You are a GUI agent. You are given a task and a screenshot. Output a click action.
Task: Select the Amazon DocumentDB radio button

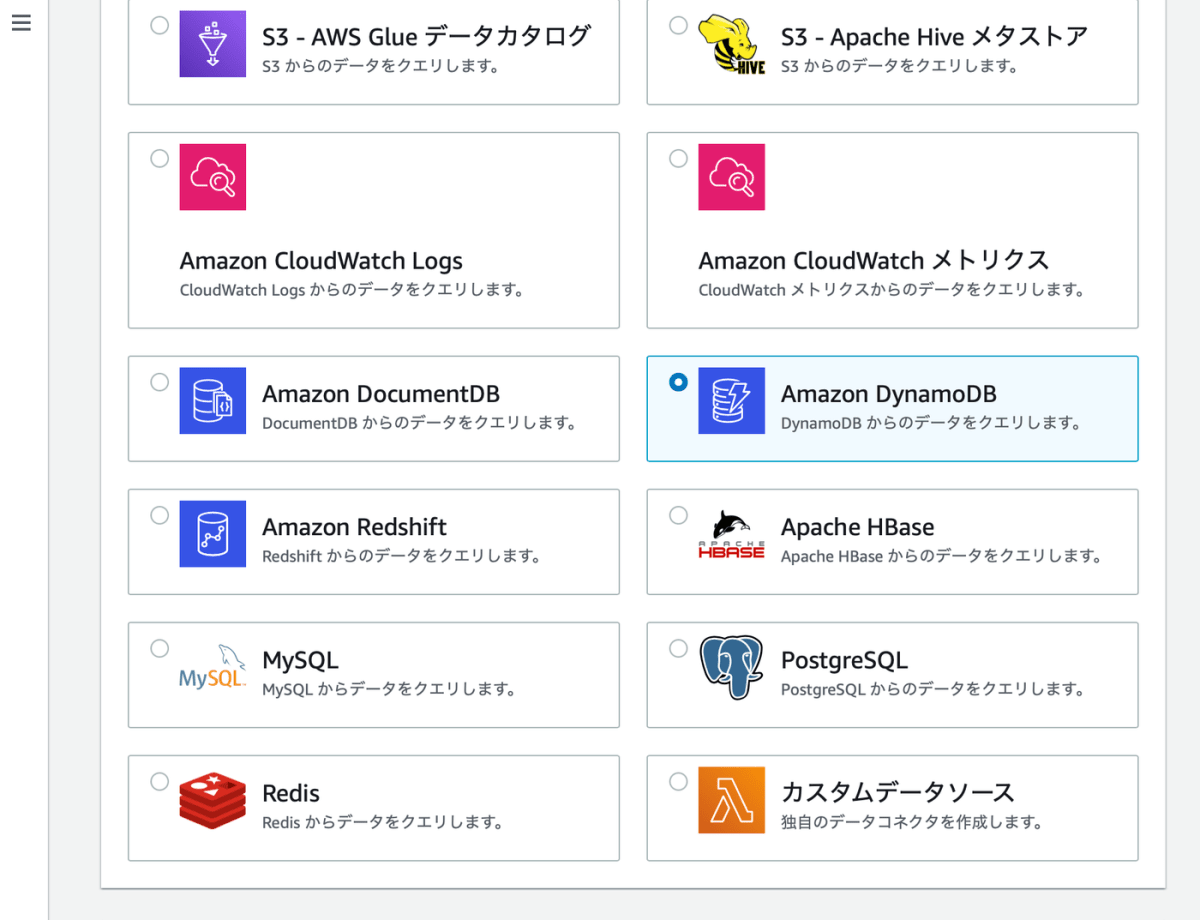click(x=160, y=382)
